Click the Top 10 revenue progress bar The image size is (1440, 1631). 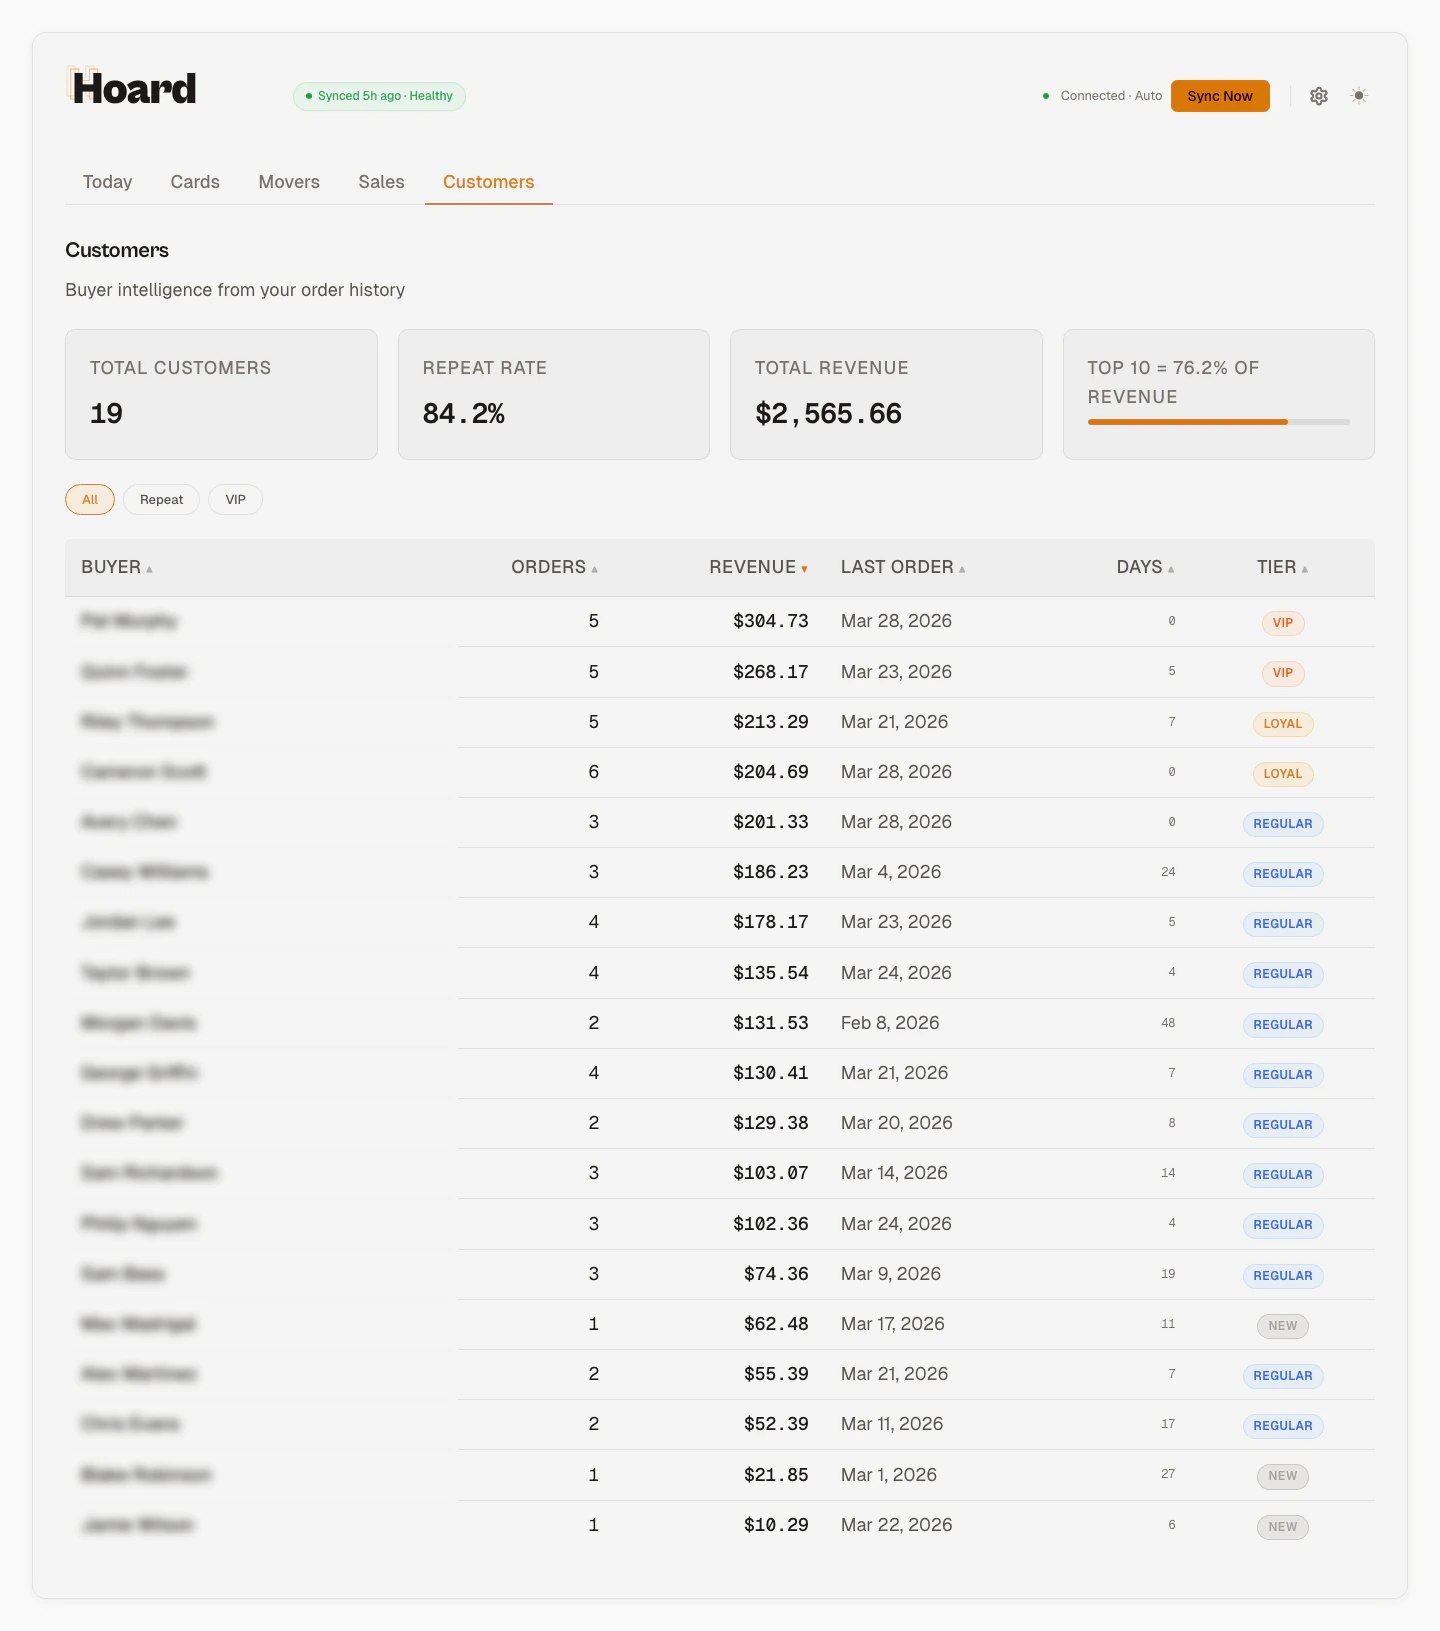(x=1219, y=422)
